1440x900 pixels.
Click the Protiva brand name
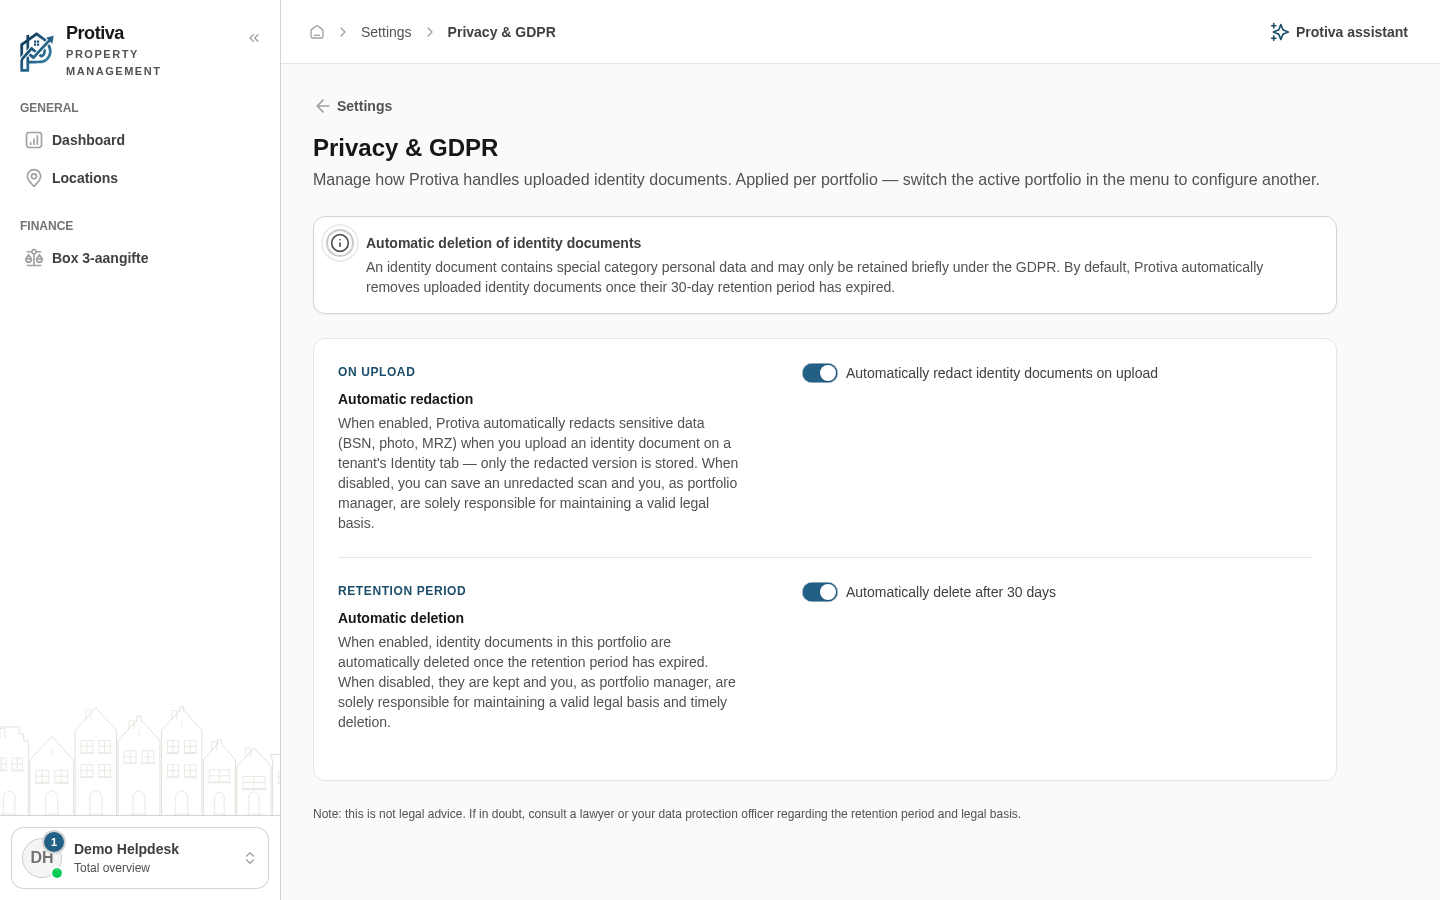pyautogui.click(x=95, y=33)
